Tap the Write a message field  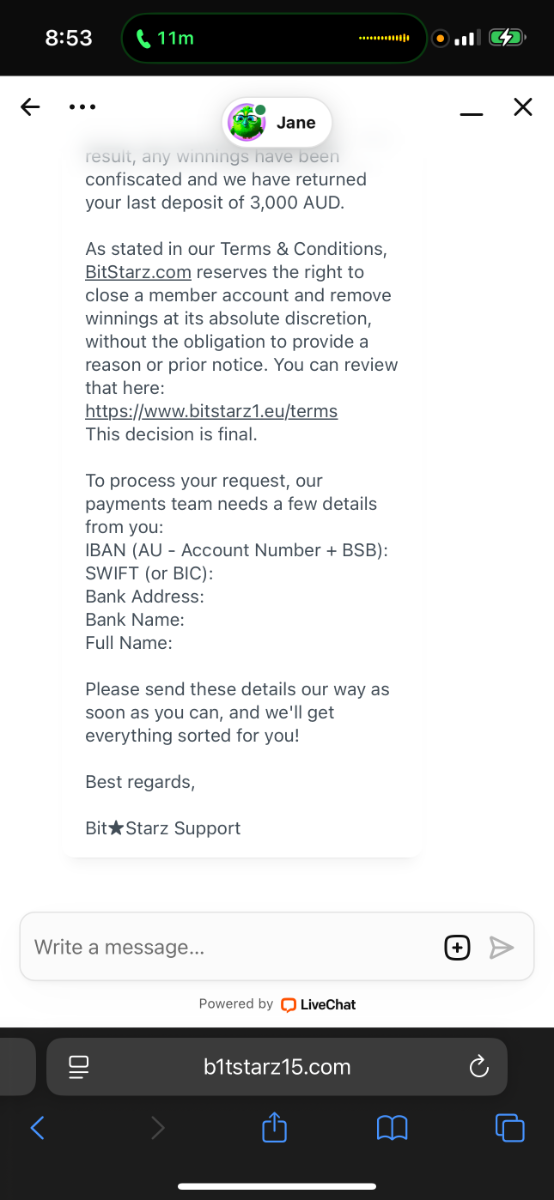click(x=230, y=947)
